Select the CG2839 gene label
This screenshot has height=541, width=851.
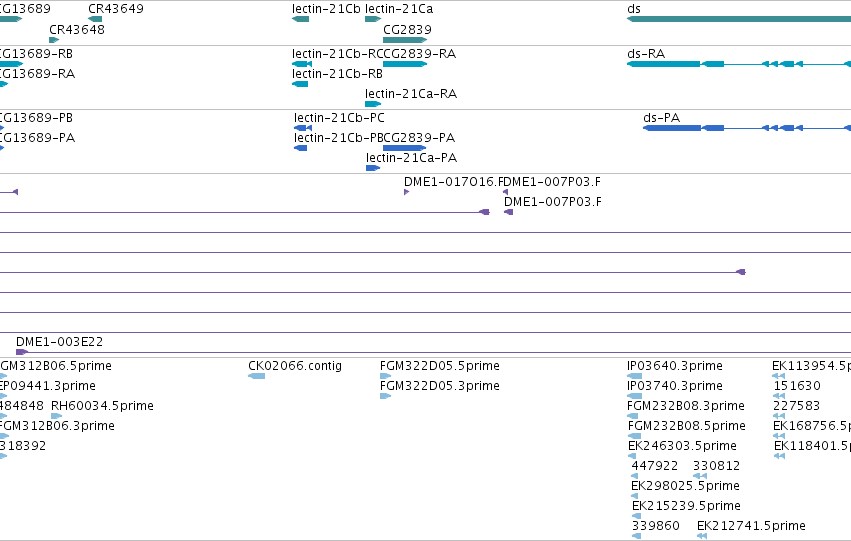[x=407, y=29]
